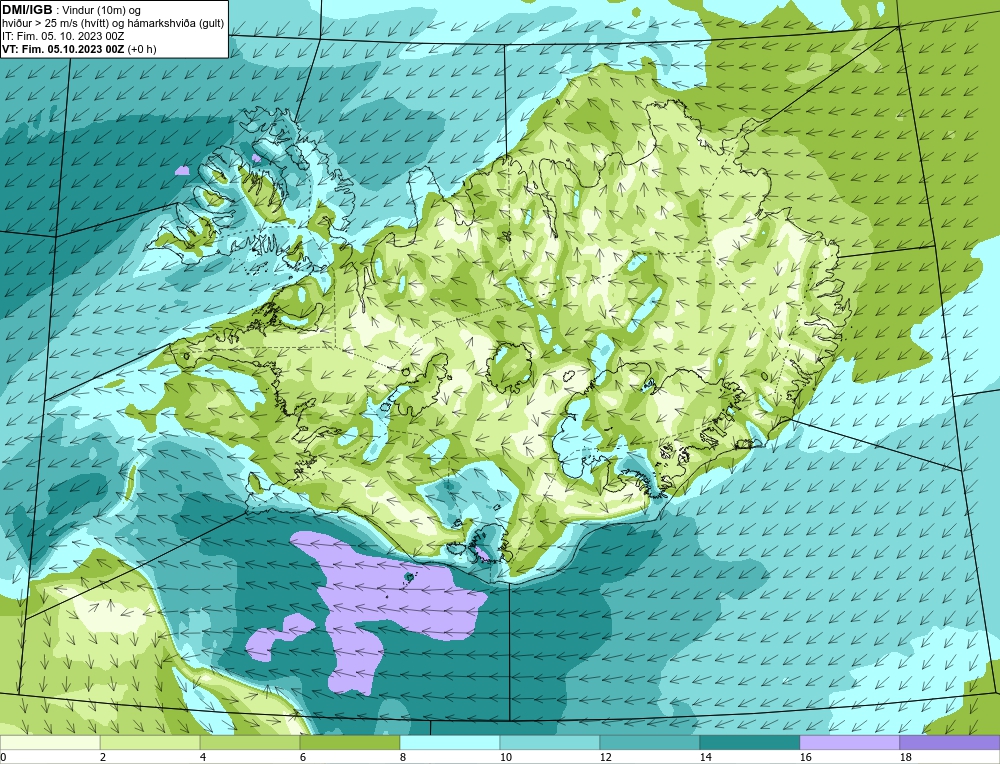Click the legend scale label 0
Viewport: 1000px width, 764px height.
3,757
